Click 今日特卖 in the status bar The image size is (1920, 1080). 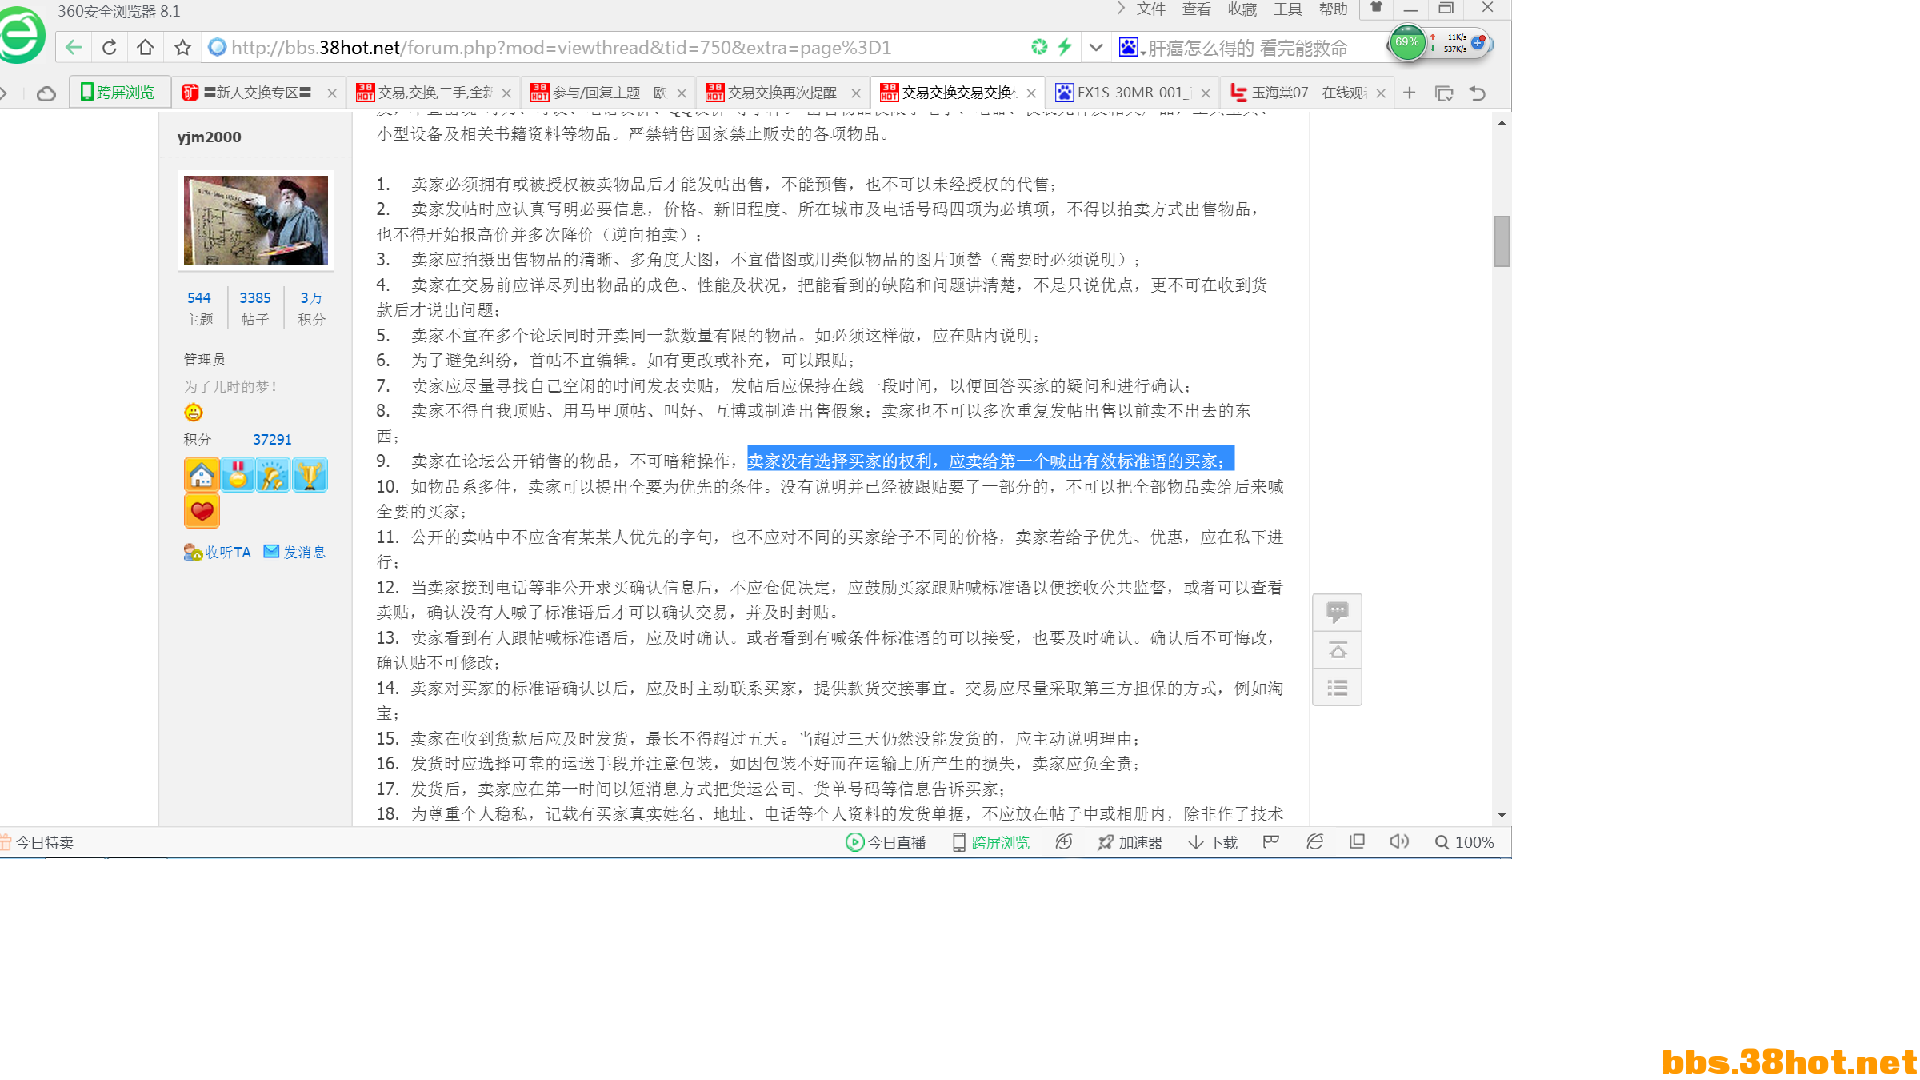click(x=37, y=843)
